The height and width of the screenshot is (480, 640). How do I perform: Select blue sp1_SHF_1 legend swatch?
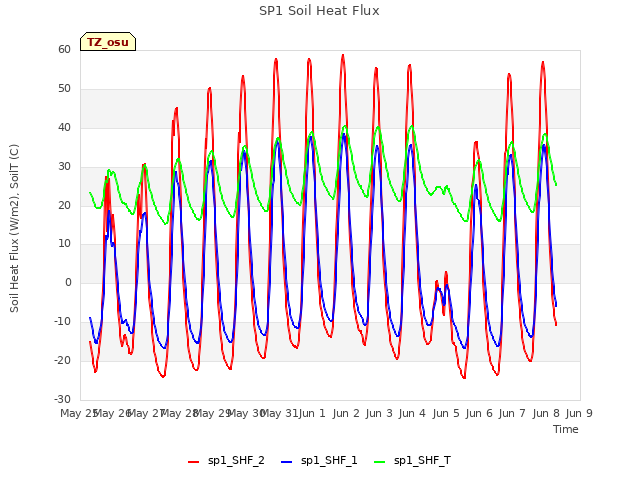click(287, 462)
